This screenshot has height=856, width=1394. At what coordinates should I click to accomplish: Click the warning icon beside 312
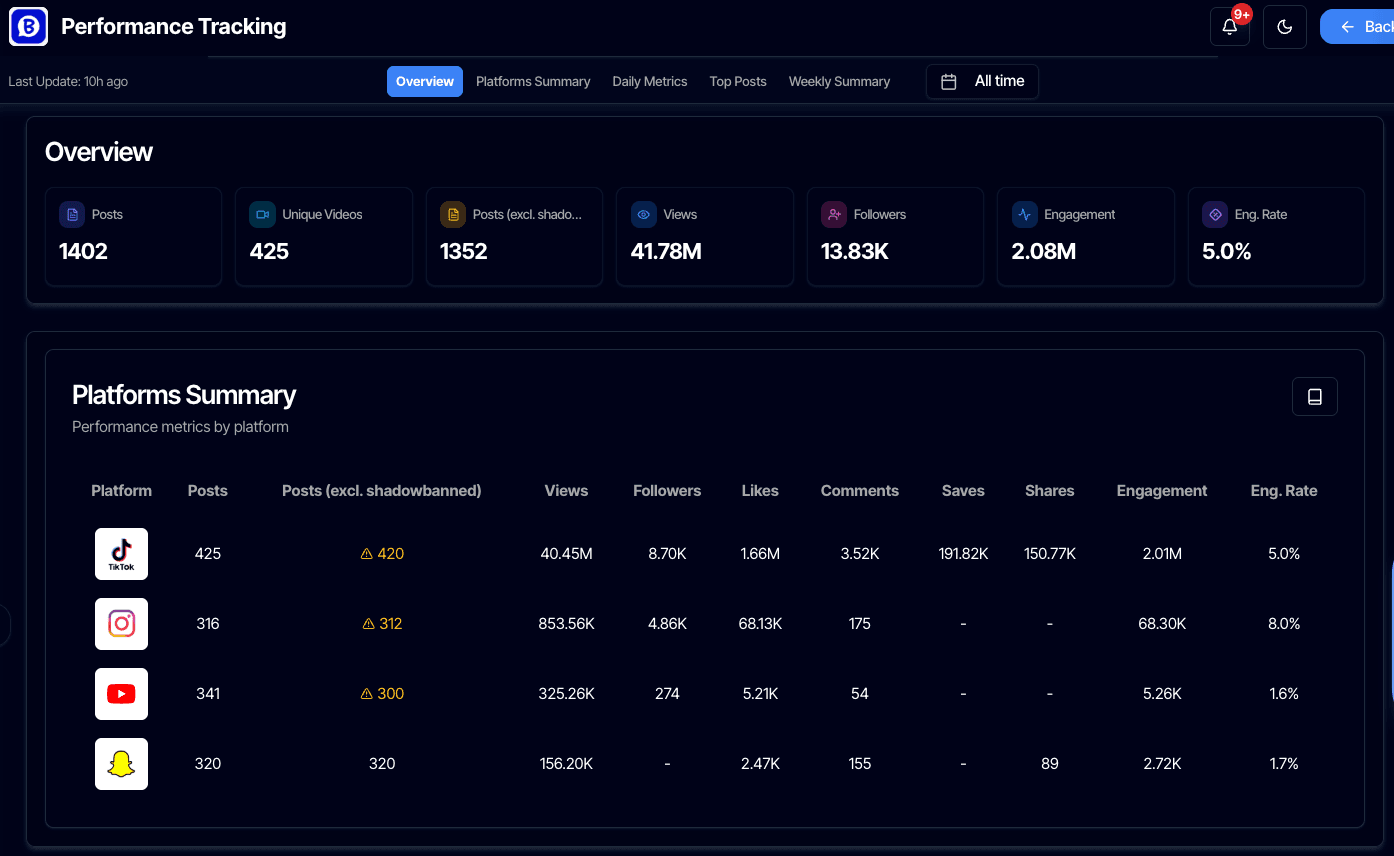(x=368, y=624)
